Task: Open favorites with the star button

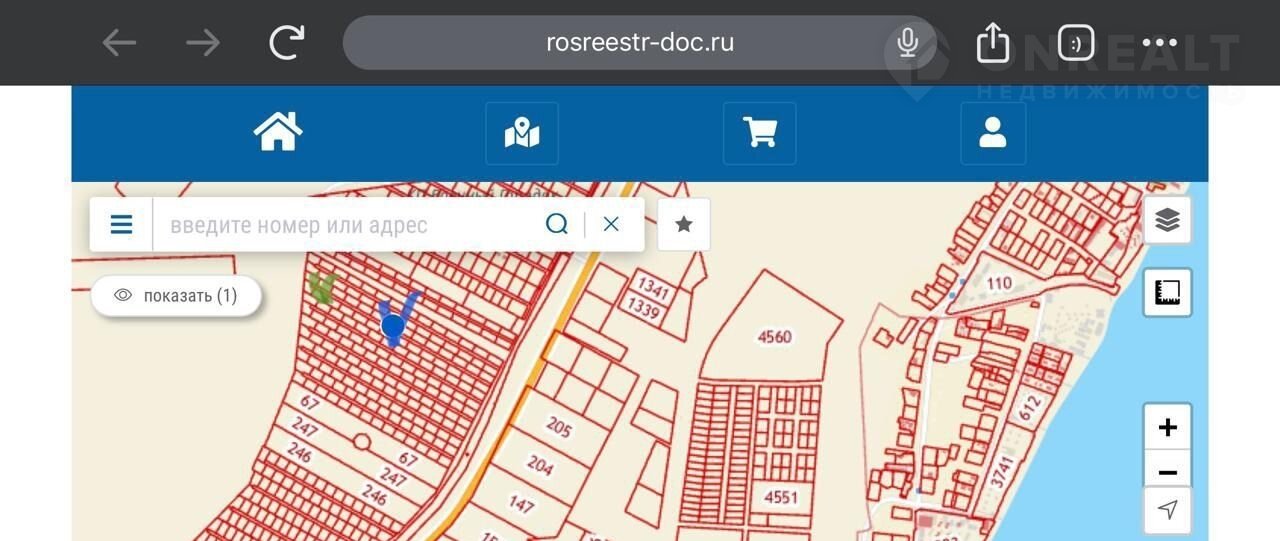Action: point(684,224)
